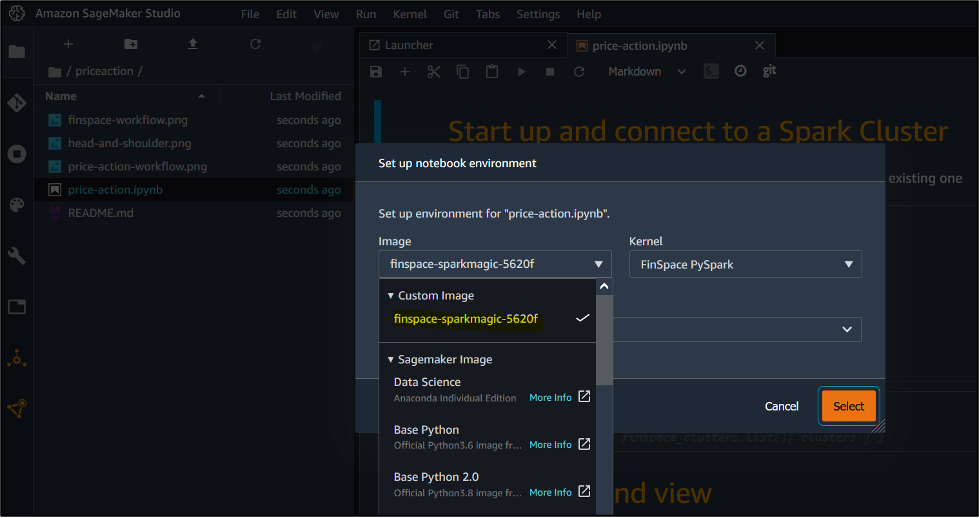Insert a cell with notebook plus icon
This screenshot has height=518, width=979.
click(405, 72)
